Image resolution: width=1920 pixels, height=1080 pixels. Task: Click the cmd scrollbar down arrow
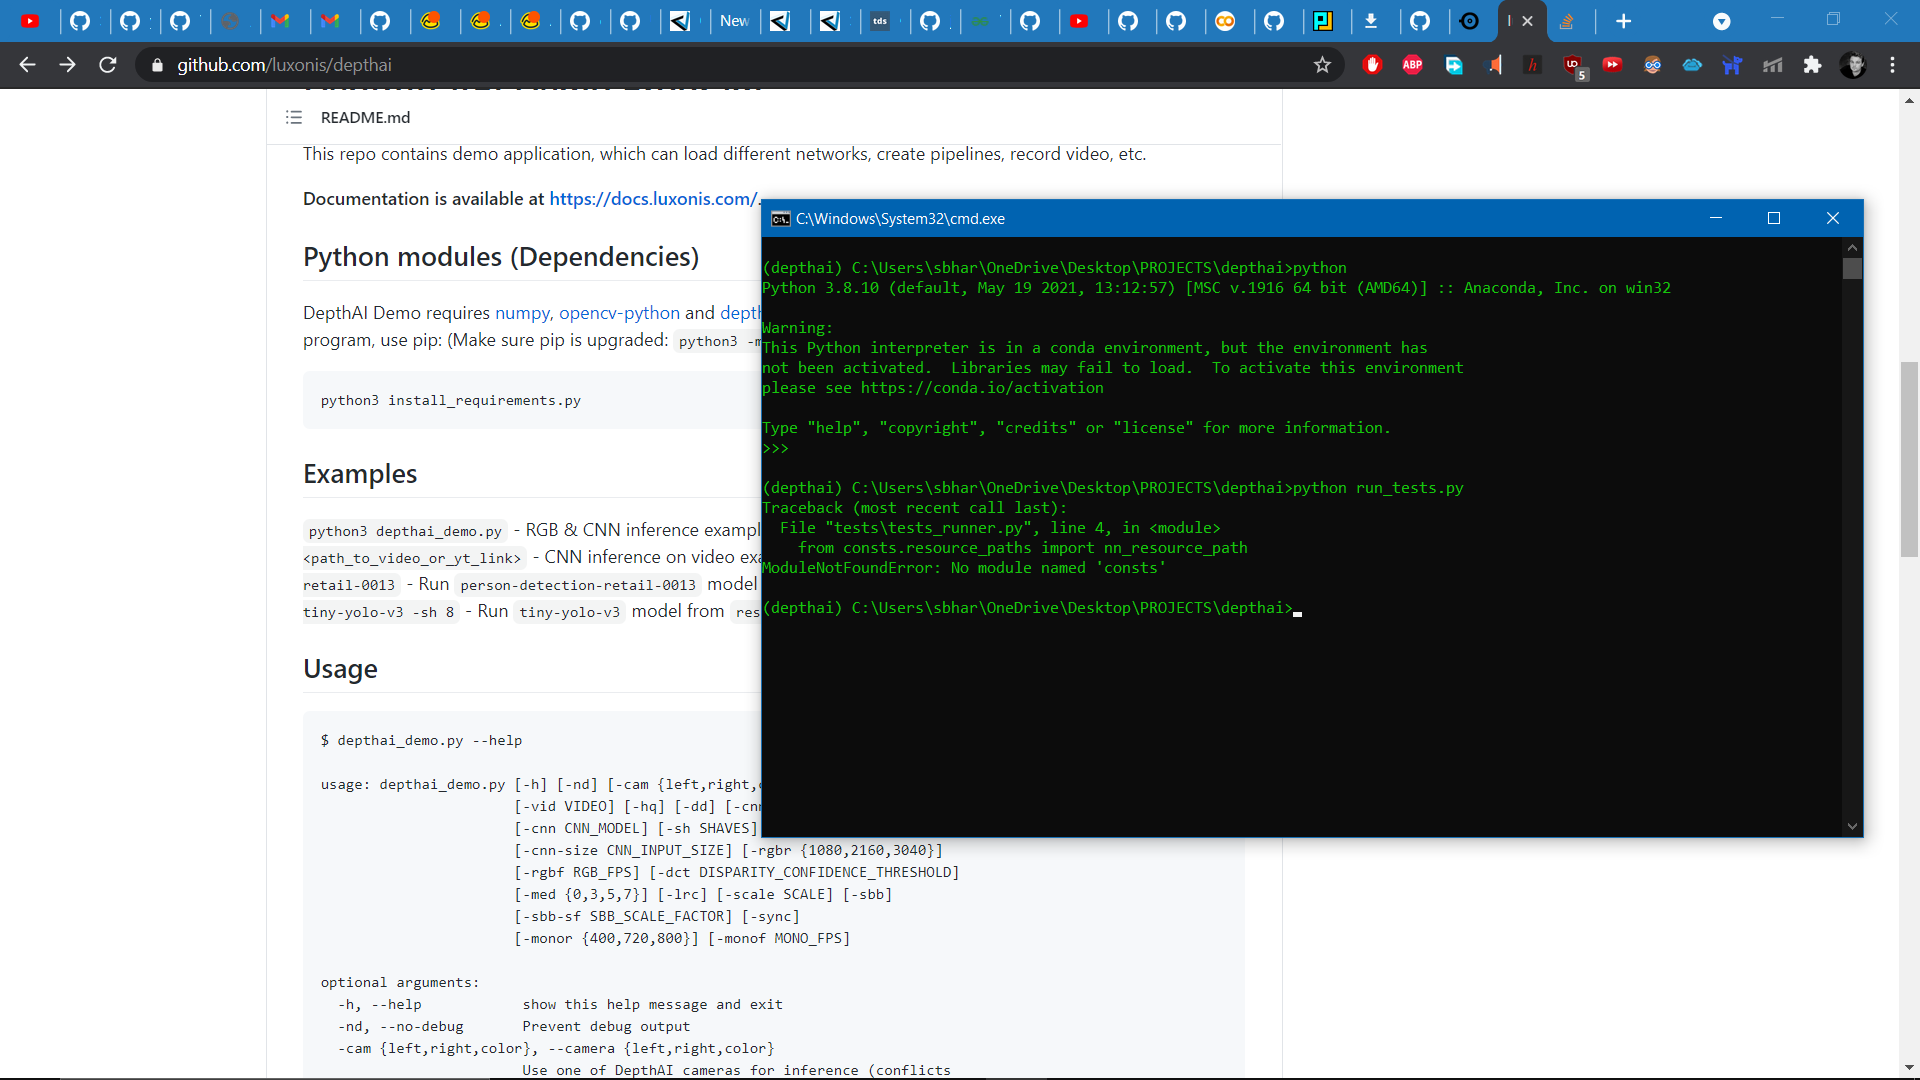[x=1852, y=827]
